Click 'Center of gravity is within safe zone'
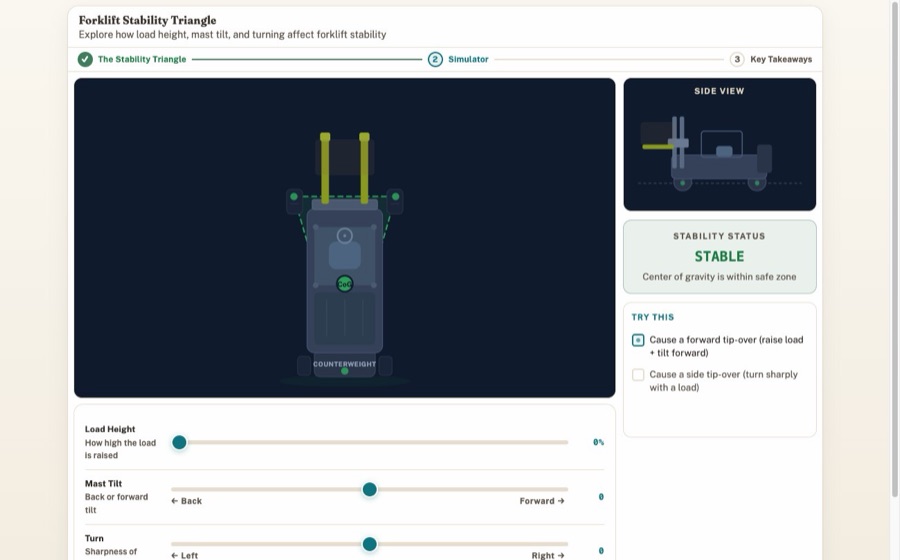This screenshot has height=560, width=900. click(719, 277)
